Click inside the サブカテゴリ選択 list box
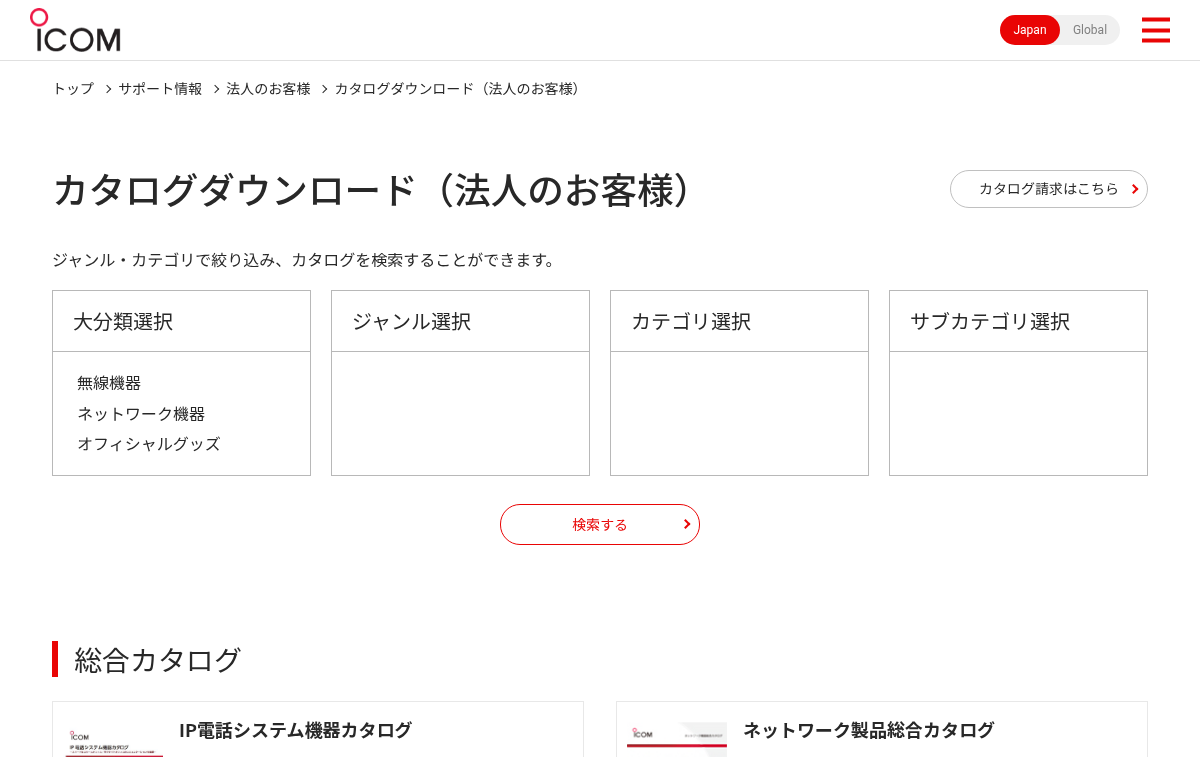This screenshot has width=1200, height=757. click(x=1018, y=413)
